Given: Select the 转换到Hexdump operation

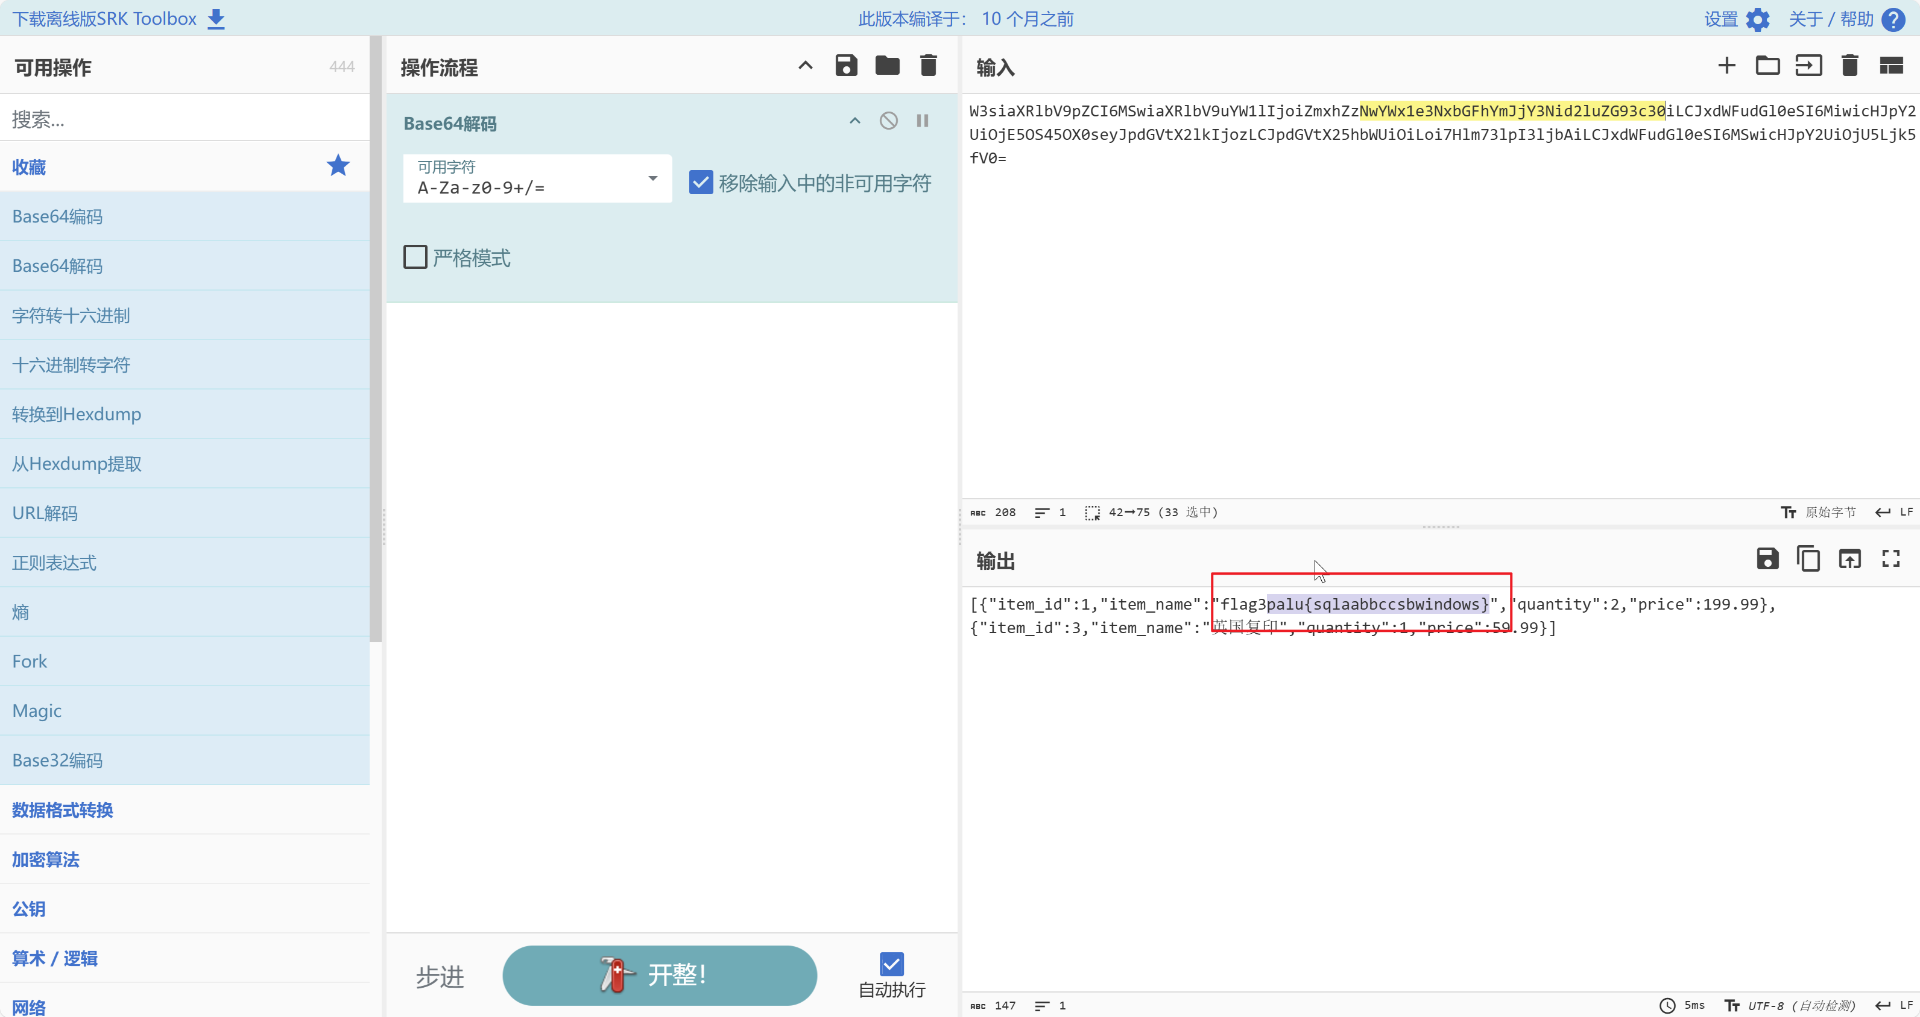Looking at the screenshot, I should tap(185, 414).
